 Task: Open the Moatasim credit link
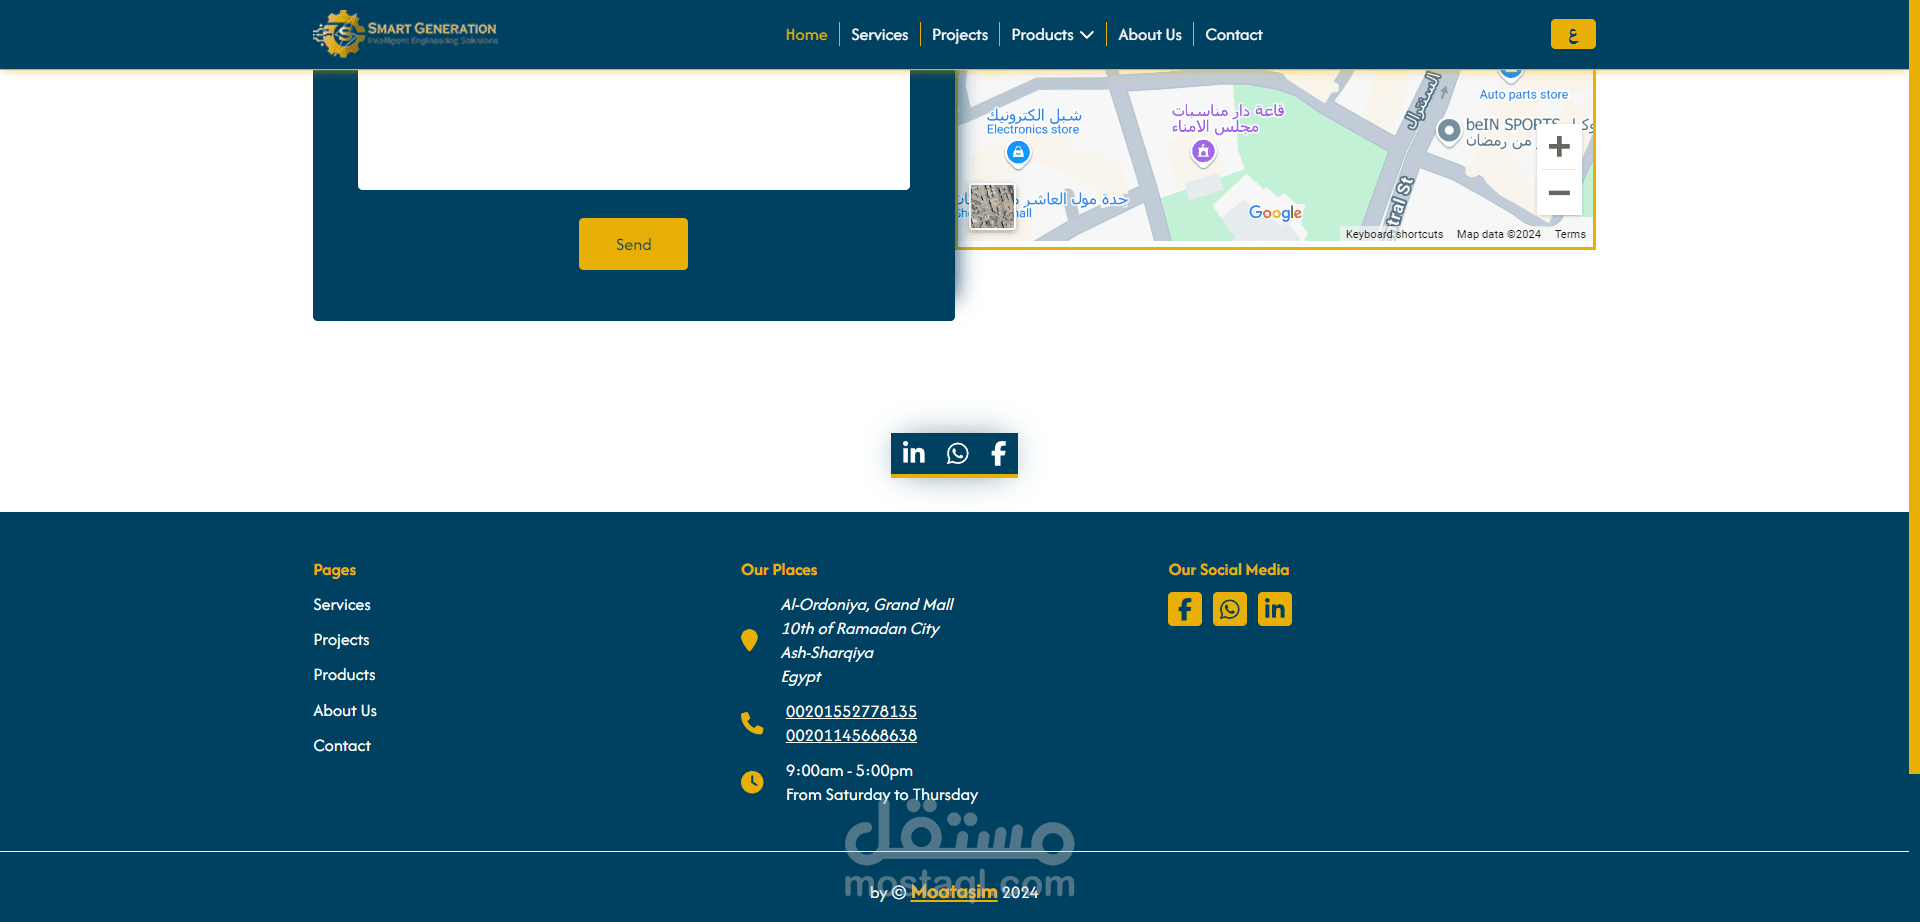[954, 892]
